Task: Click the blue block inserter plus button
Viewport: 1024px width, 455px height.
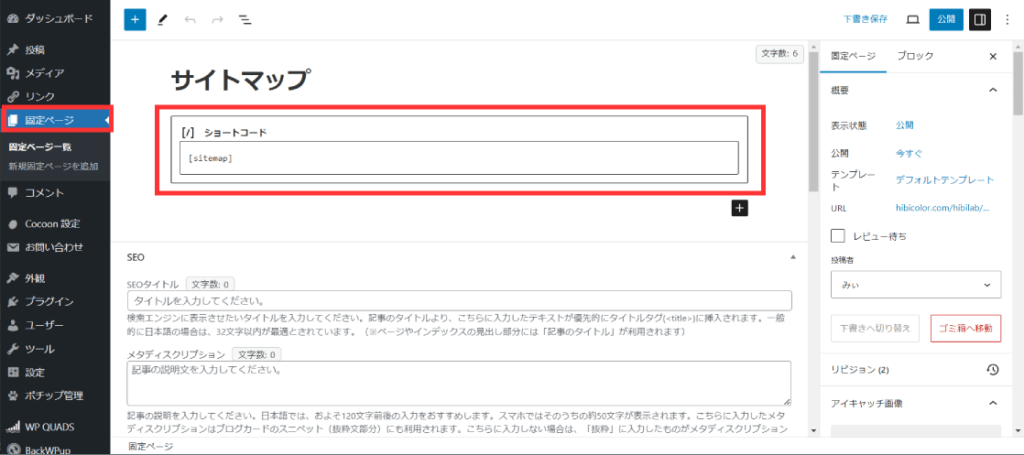Action: point(135,19)
